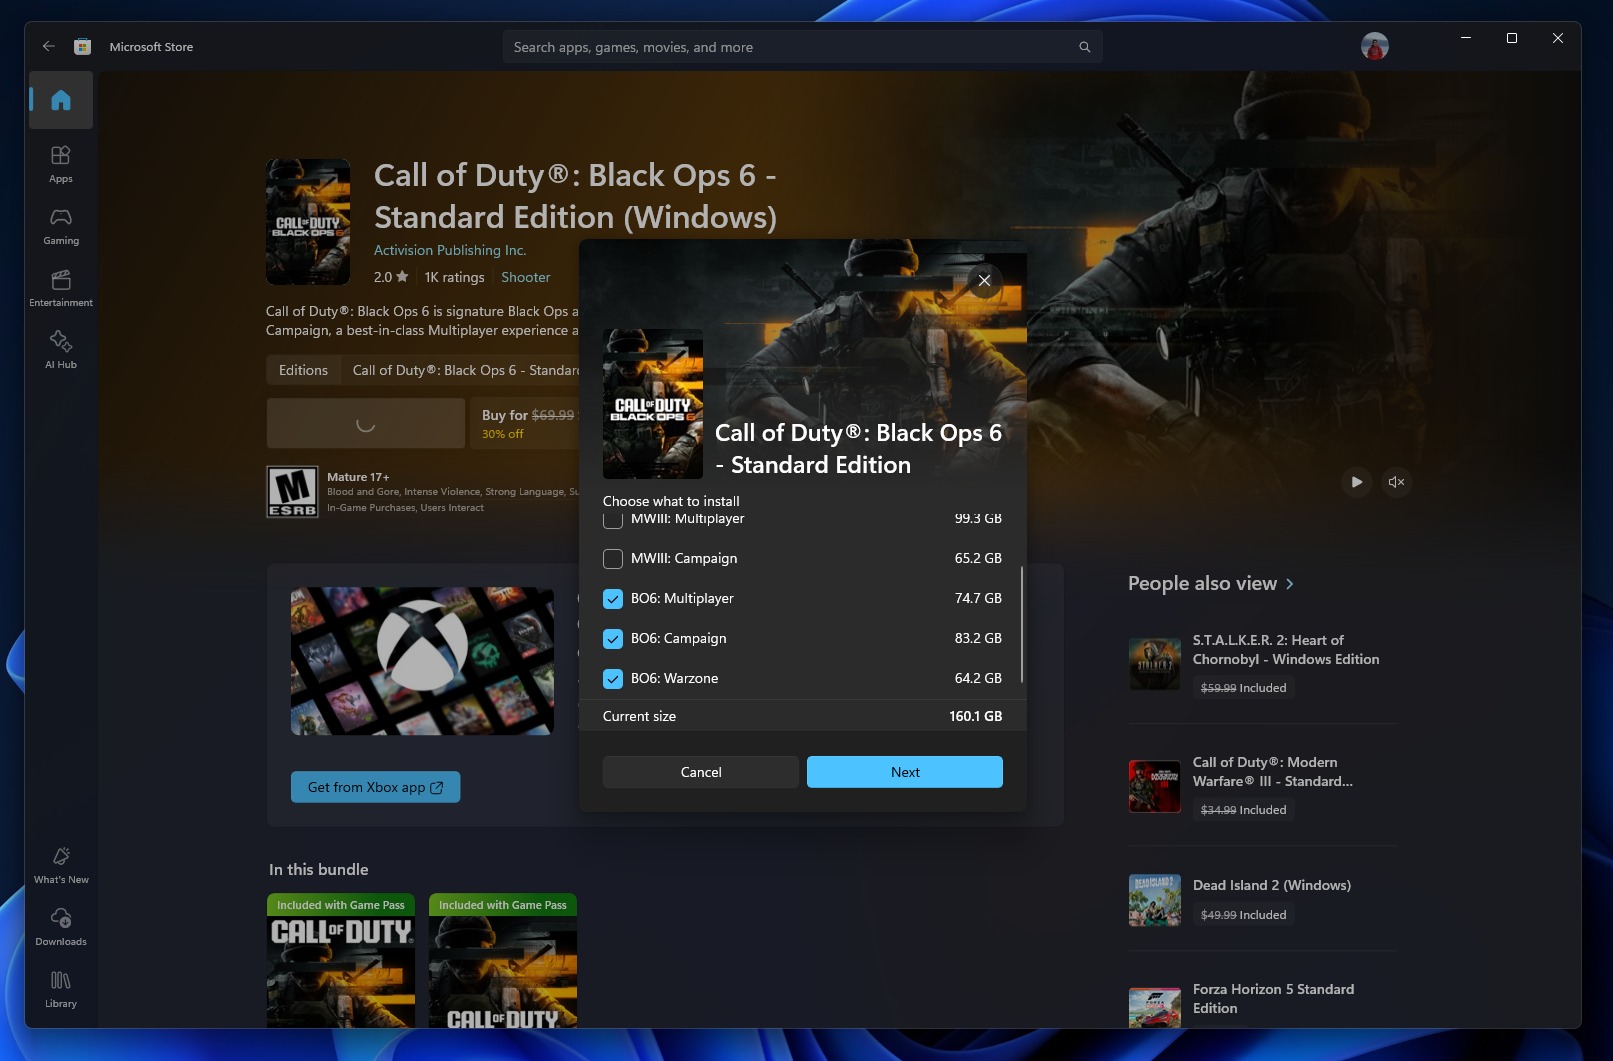The width and height of the screenshot is (1613, 1061).
Task: Open the Entertainment section in sidebar
Action: click(x=61, y=288)
